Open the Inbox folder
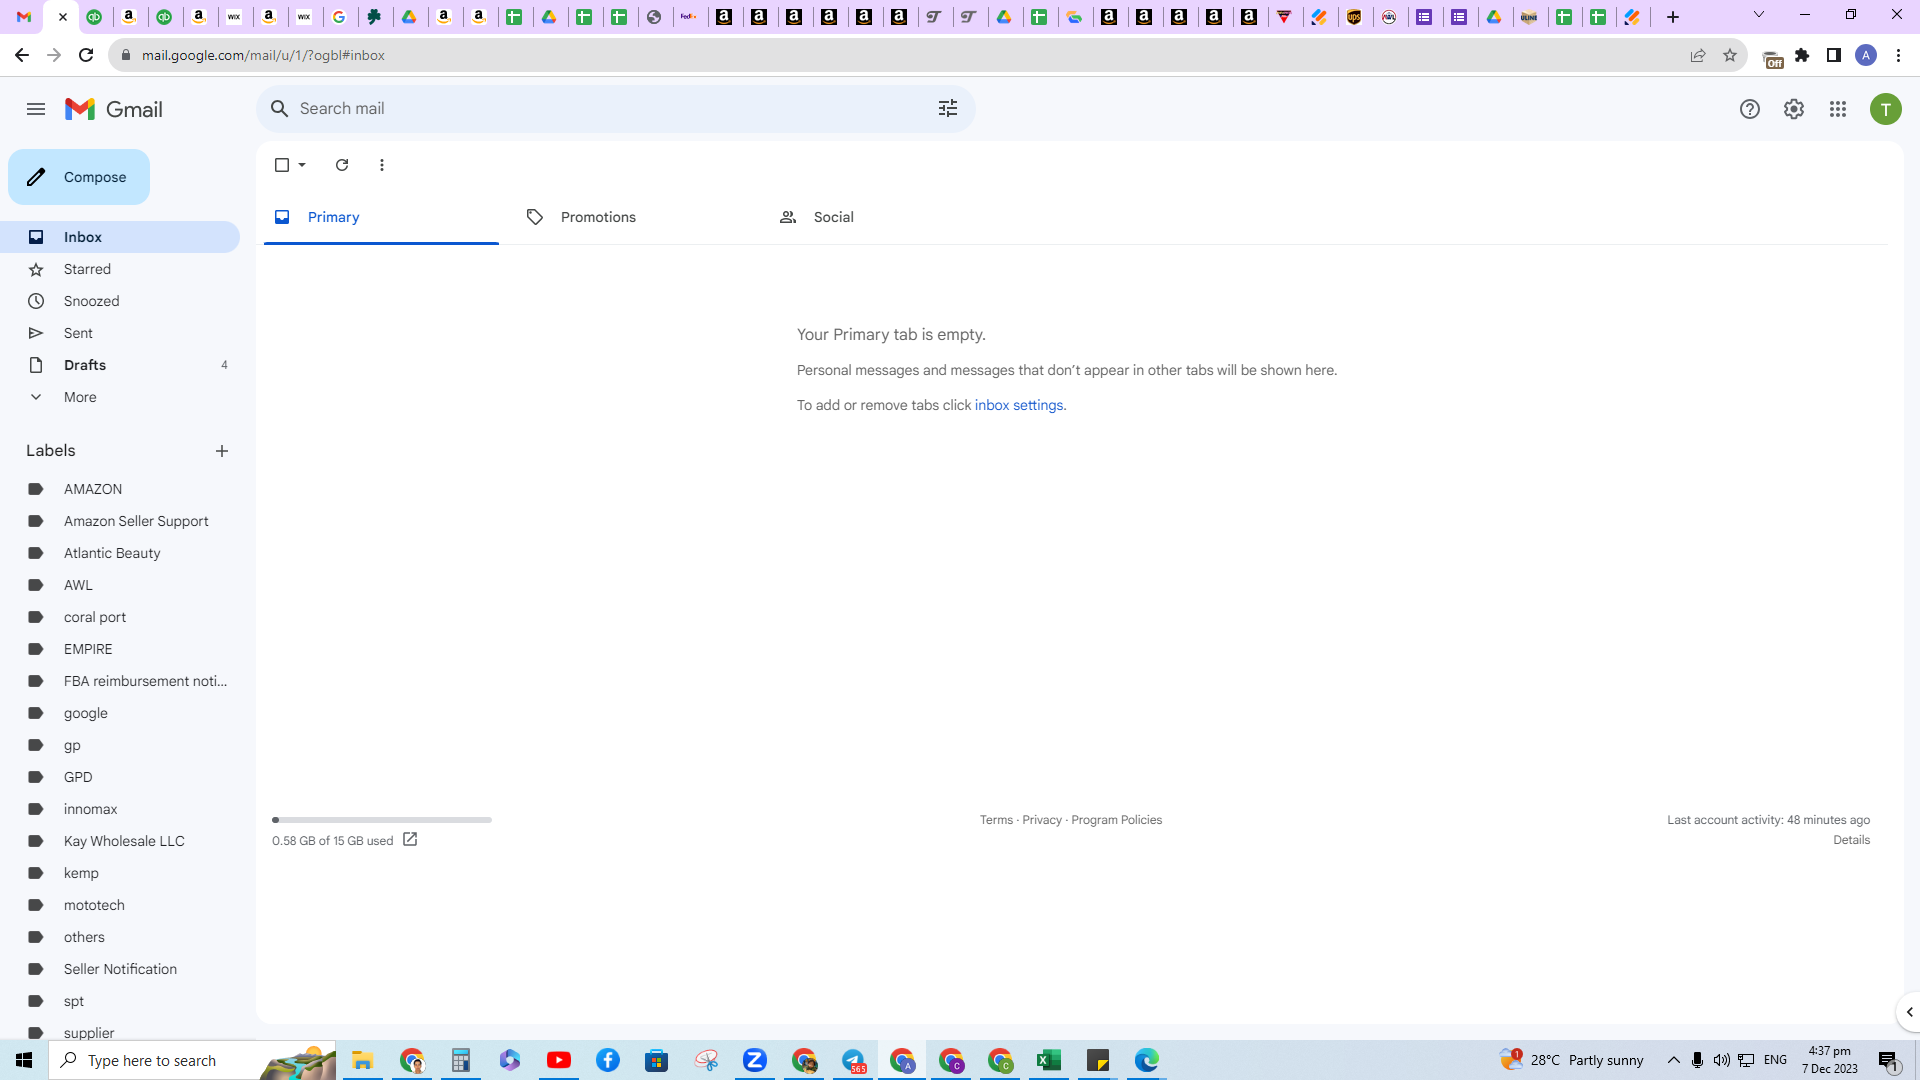1920x1080 pixels. (120, 237)
